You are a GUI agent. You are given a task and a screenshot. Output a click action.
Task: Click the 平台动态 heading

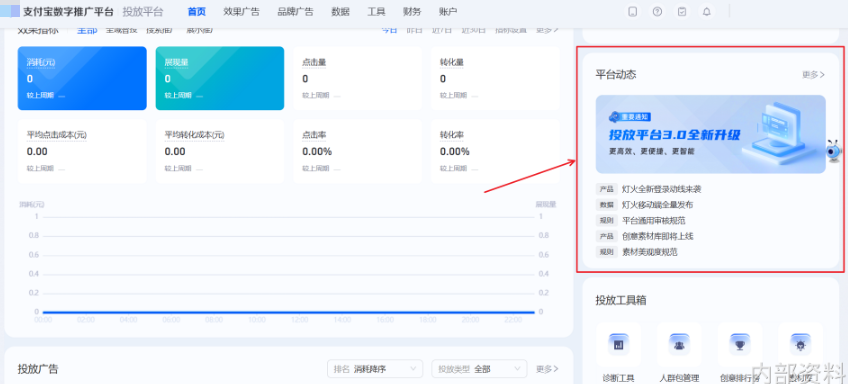click(616, 75)
